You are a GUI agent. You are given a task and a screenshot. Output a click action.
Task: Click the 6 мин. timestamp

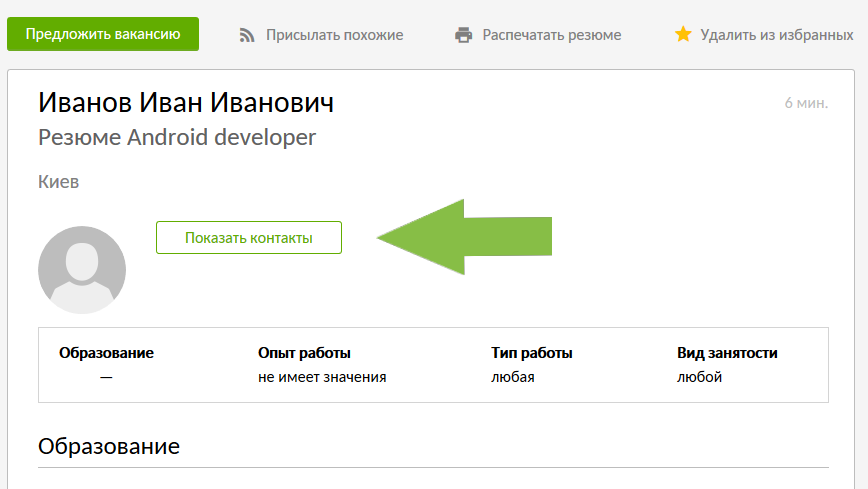pyautogui.click(x=806, y=103)
